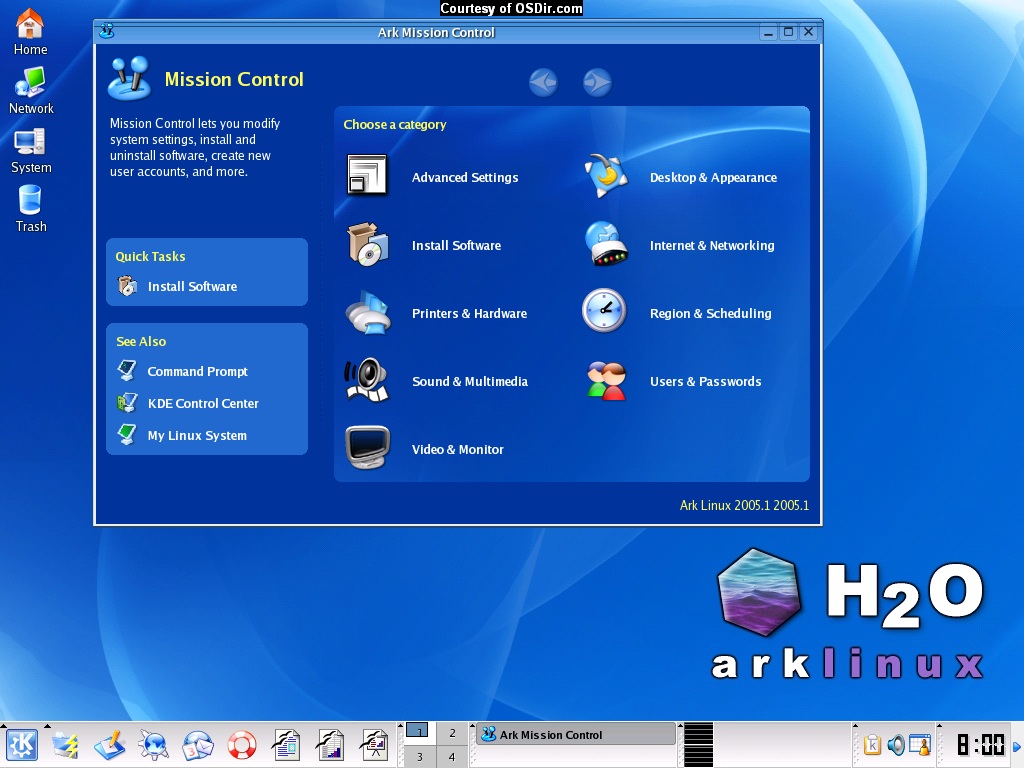Open the calendar reminder tray icon
The image size is (1024, 768).
tap(920, 744)
